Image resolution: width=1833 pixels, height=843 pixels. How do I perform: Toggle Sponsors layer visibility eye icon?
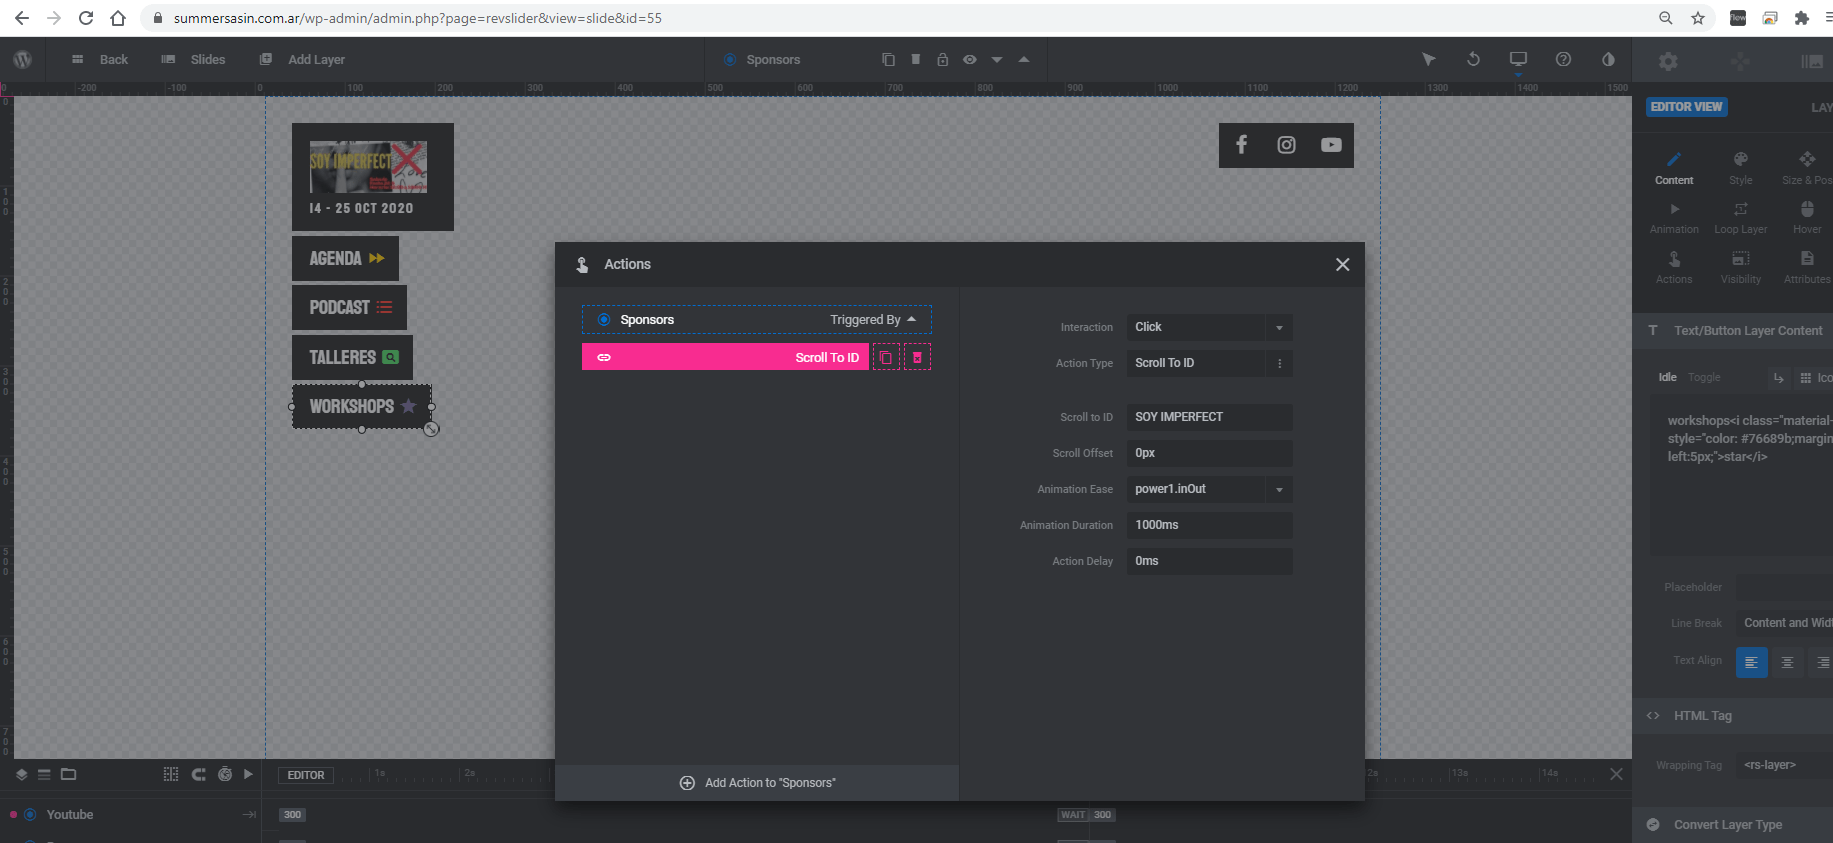970,60
